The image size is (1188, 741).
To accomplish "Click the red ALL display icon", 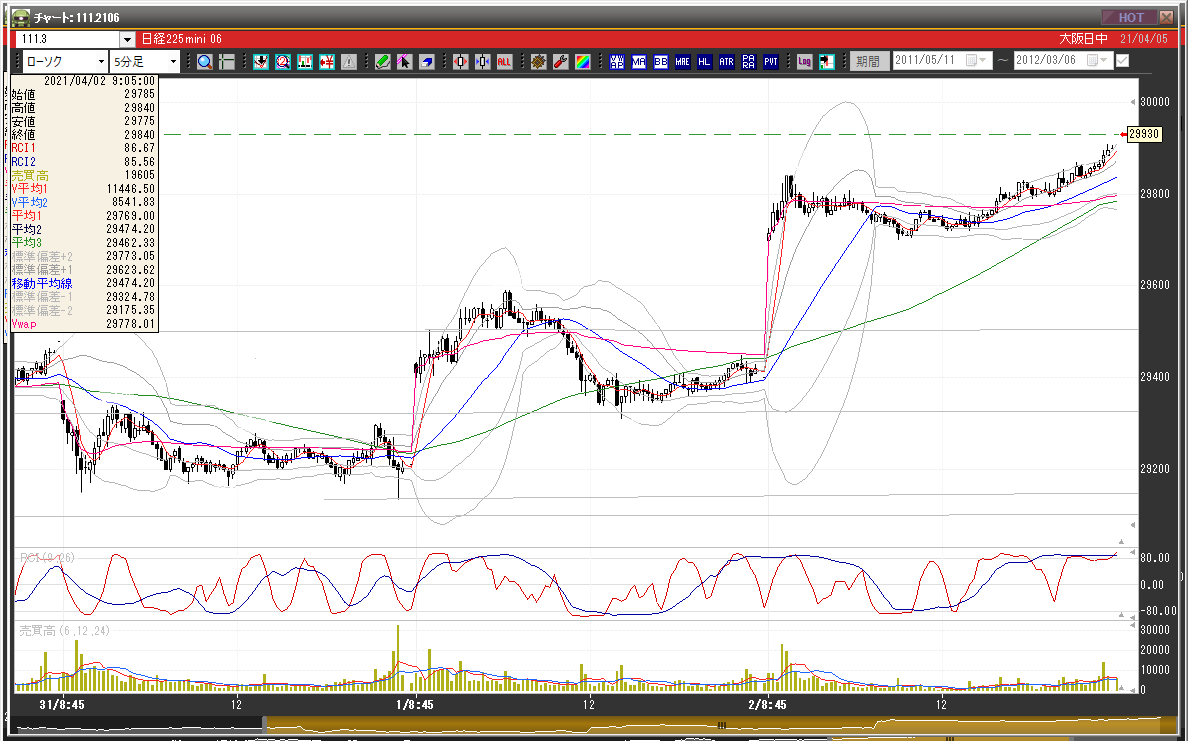I will [x=505, y=62].
